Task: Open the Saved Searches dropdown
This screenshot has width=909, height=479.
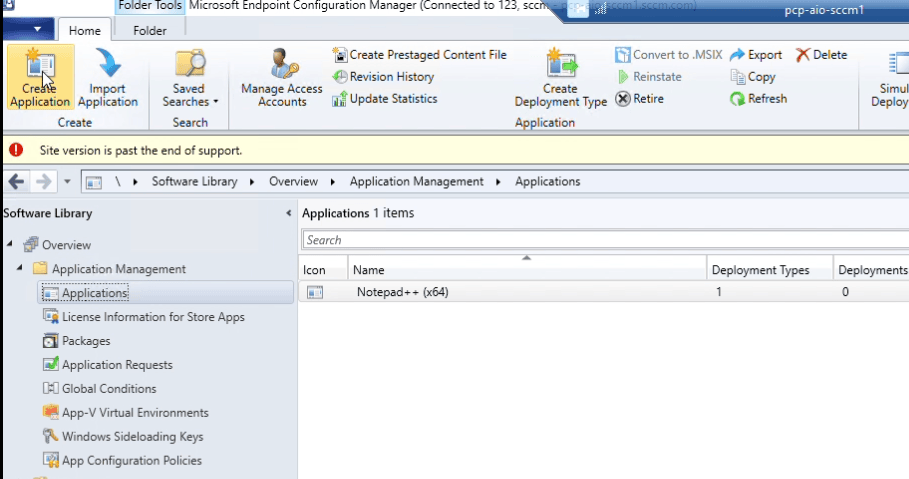Action: pyautogui.click(x=190, y=77)
